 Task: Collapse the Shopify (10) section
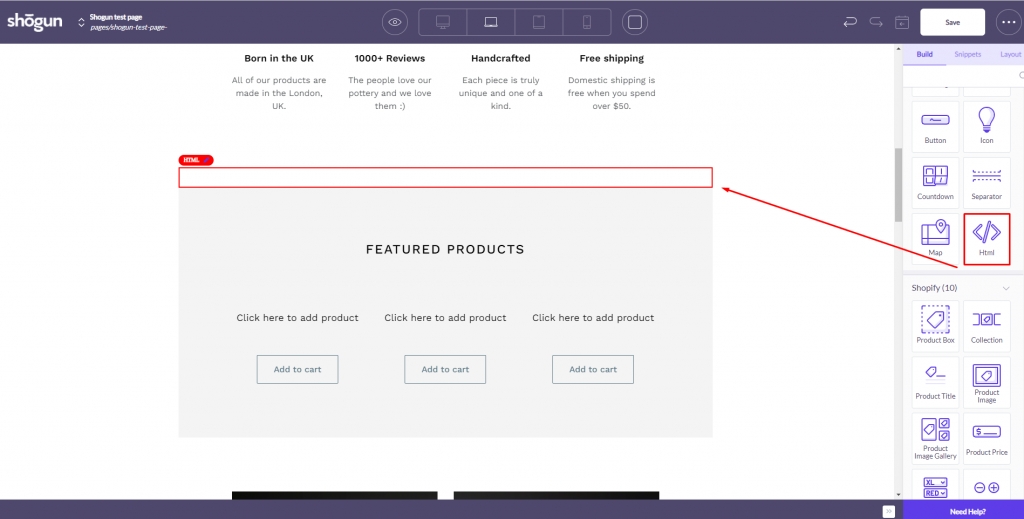coord(1006,288)
